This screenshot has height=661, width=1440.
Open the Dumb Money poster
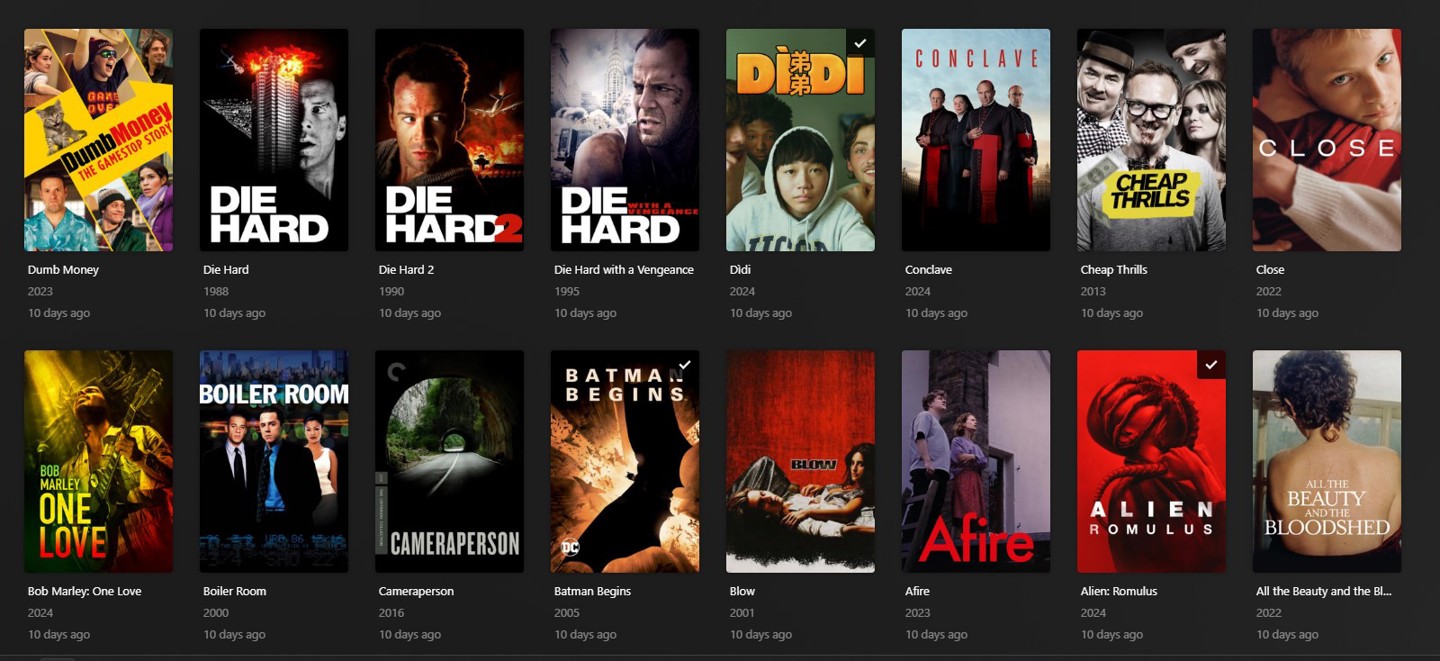click(98, 140)
